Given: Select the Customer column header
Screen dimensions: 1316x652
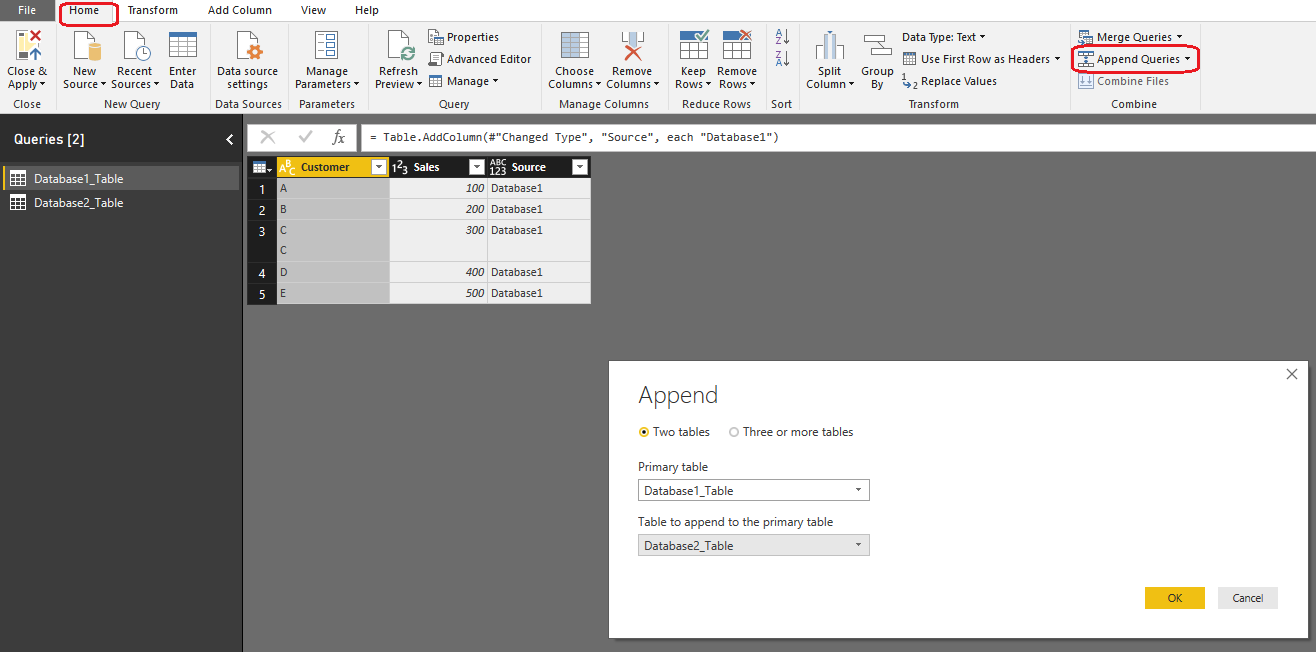Looking at the screenshot, I should coord(333,167).
